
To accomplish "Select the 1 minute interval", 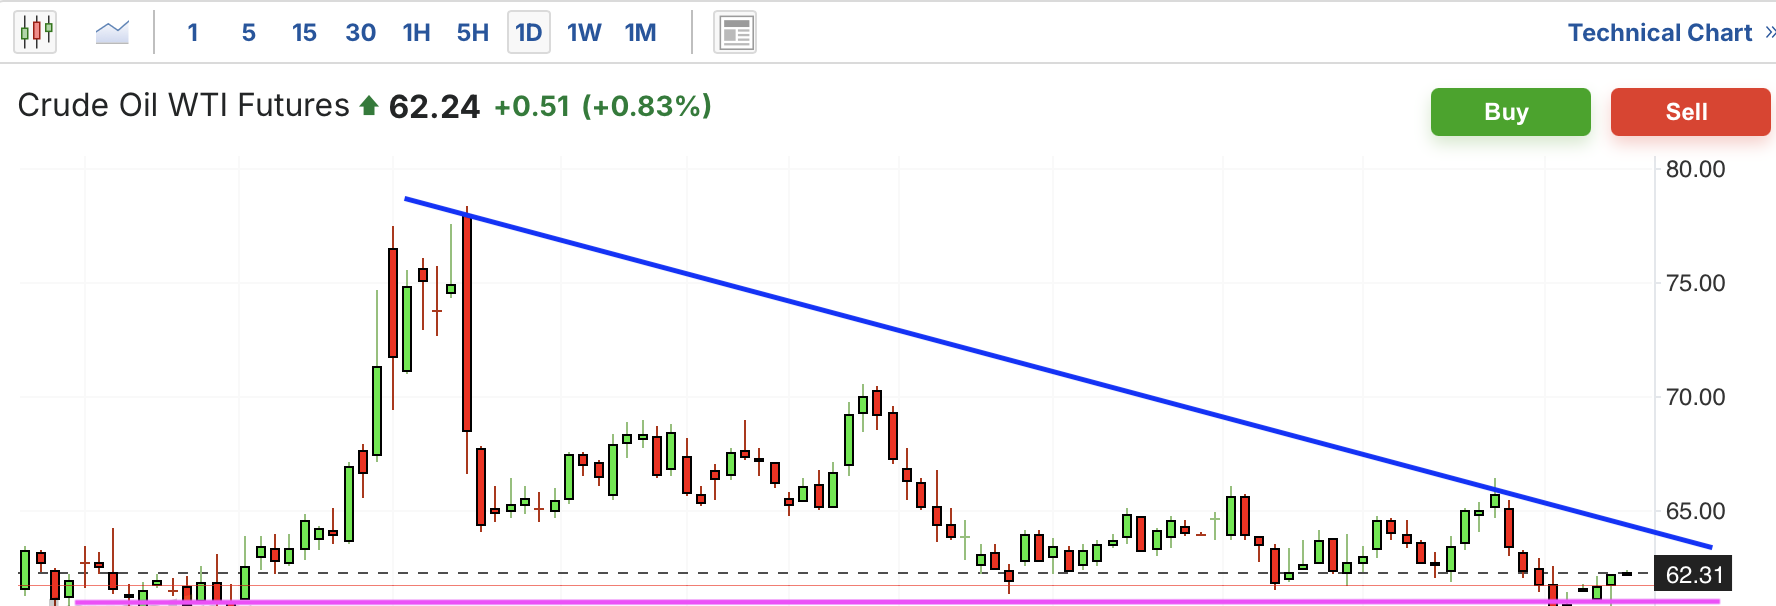I will 193,33.
